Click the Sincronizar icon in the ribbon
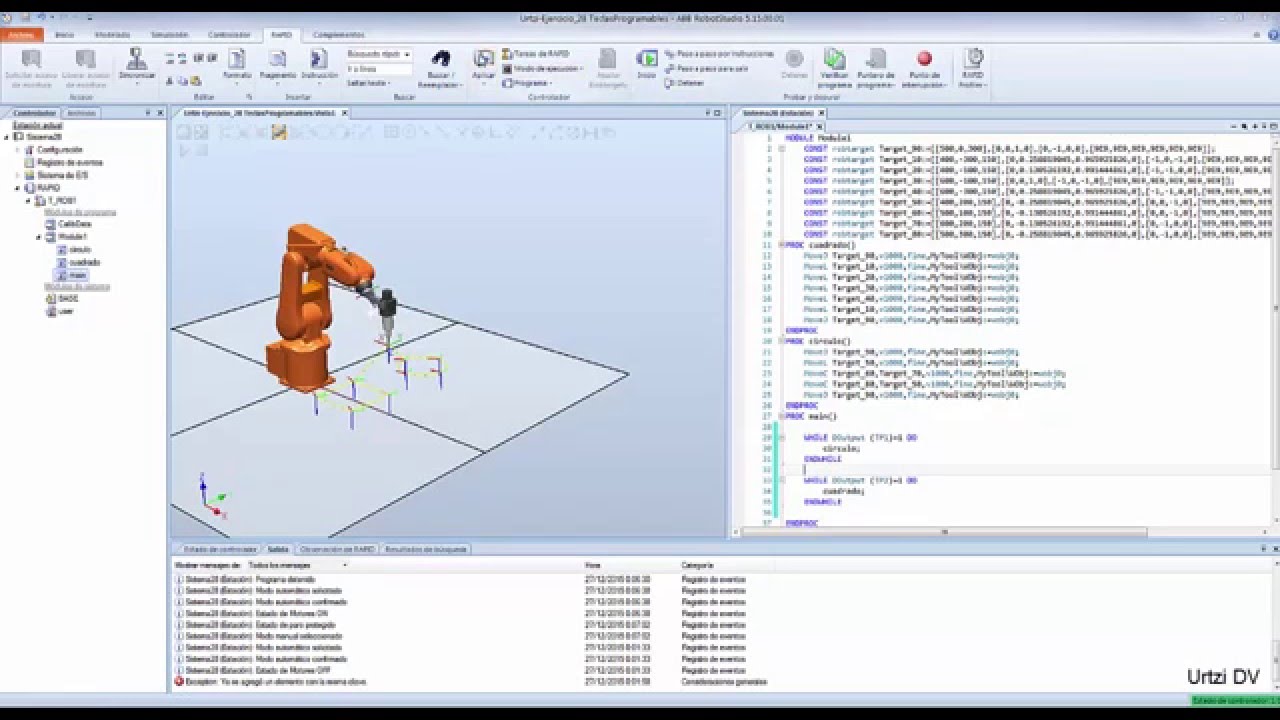This screenshot has height=720, width=1280. tap(136, 60)
